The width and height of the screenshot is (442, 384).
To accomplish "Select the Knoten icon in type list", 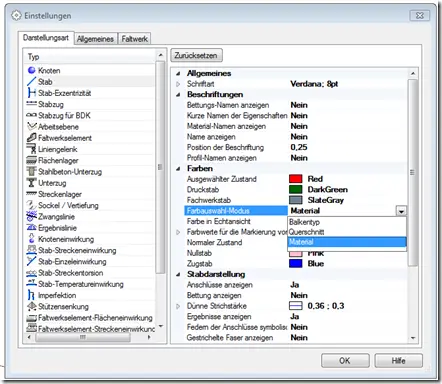I will click(x=31, y=70).
